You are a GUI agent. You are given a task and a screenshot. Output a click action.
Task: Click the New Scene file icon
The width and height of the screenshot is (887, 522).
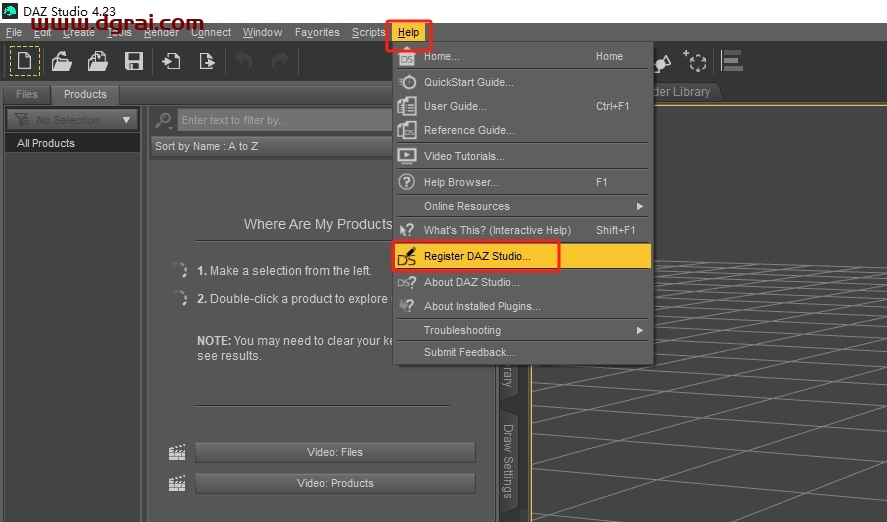click(26, 61)
